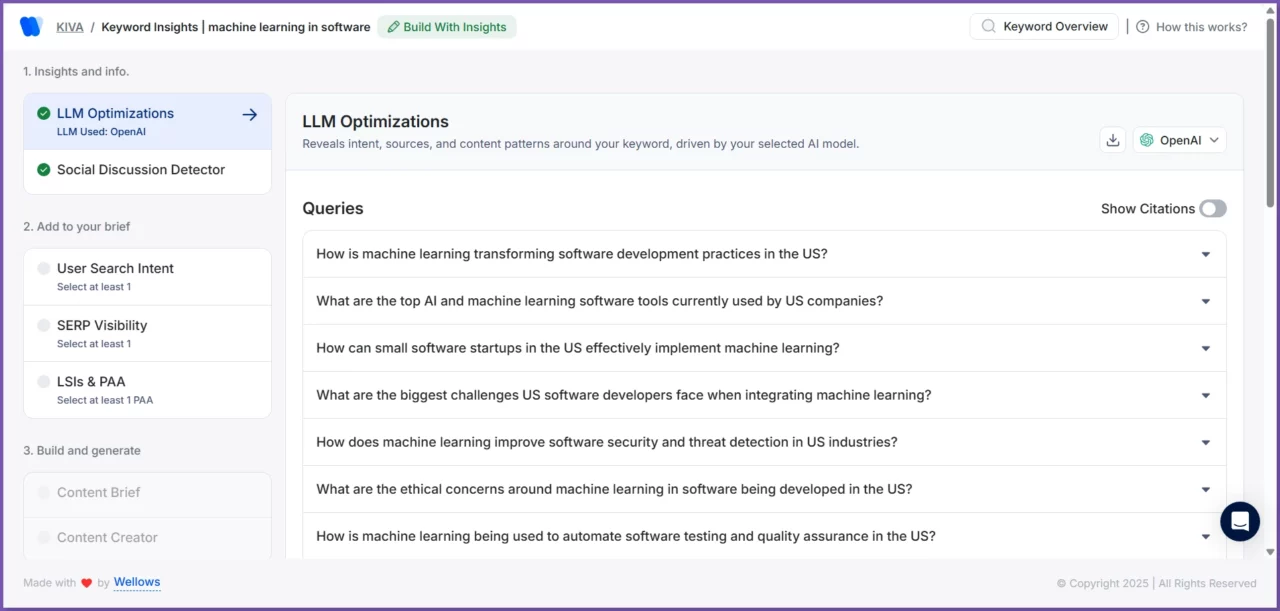This screenshot has width=1280, height=611.
Task: Enable the Show Citations toggle
Action: tap(1213, 208)
